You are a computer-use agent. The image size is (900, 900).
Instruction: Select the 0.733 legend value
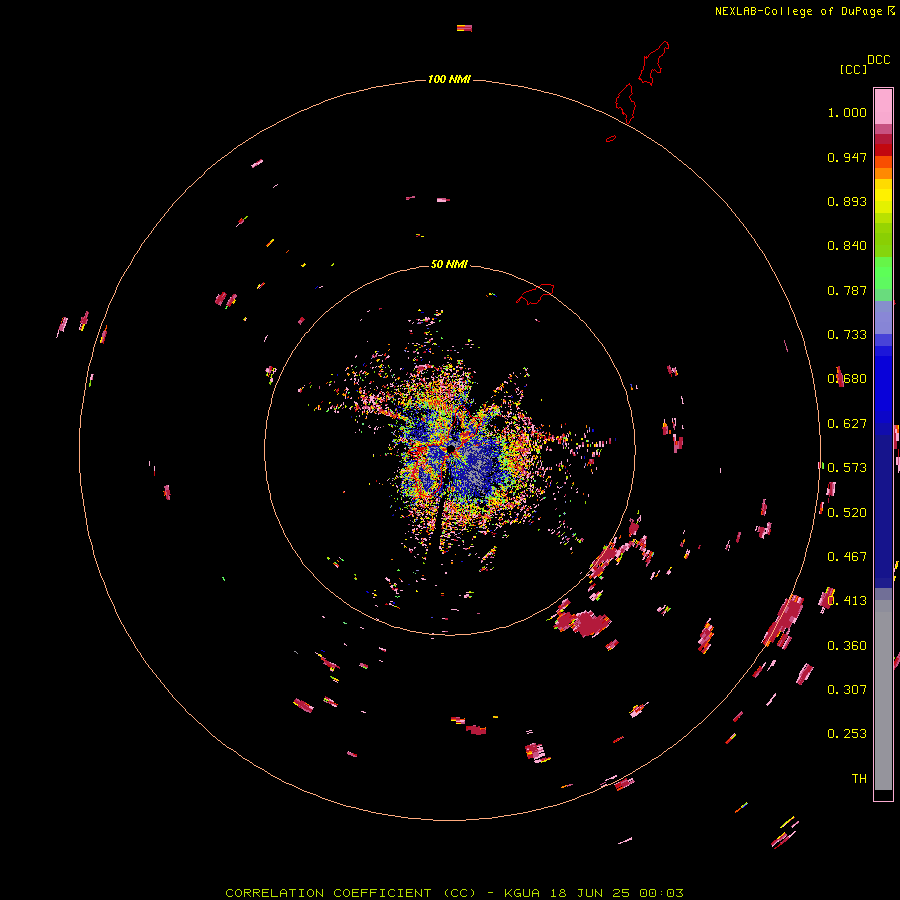coord(847,335)
